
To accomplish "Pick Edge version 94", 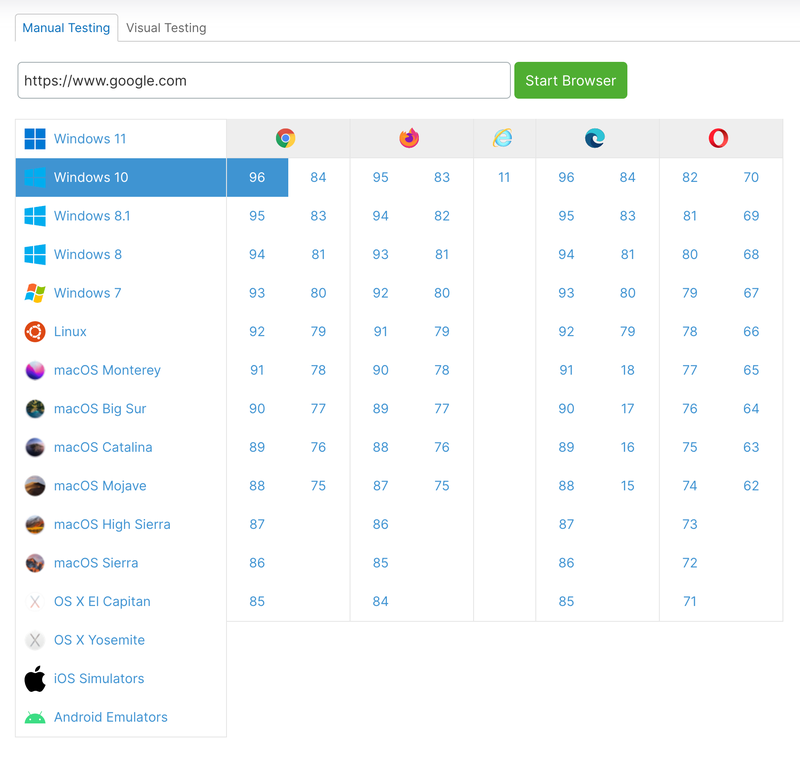I will tap(566, 255).
